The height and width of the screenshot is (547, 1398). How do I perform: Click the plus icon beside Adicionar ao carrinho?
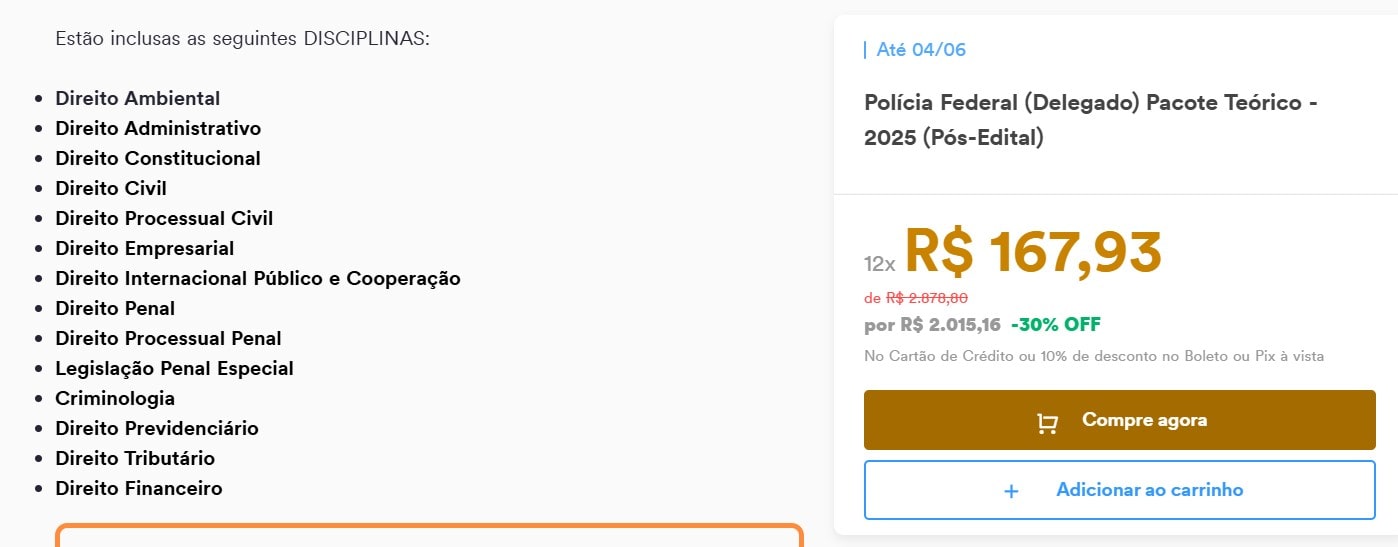click(x=1011, y=491)
